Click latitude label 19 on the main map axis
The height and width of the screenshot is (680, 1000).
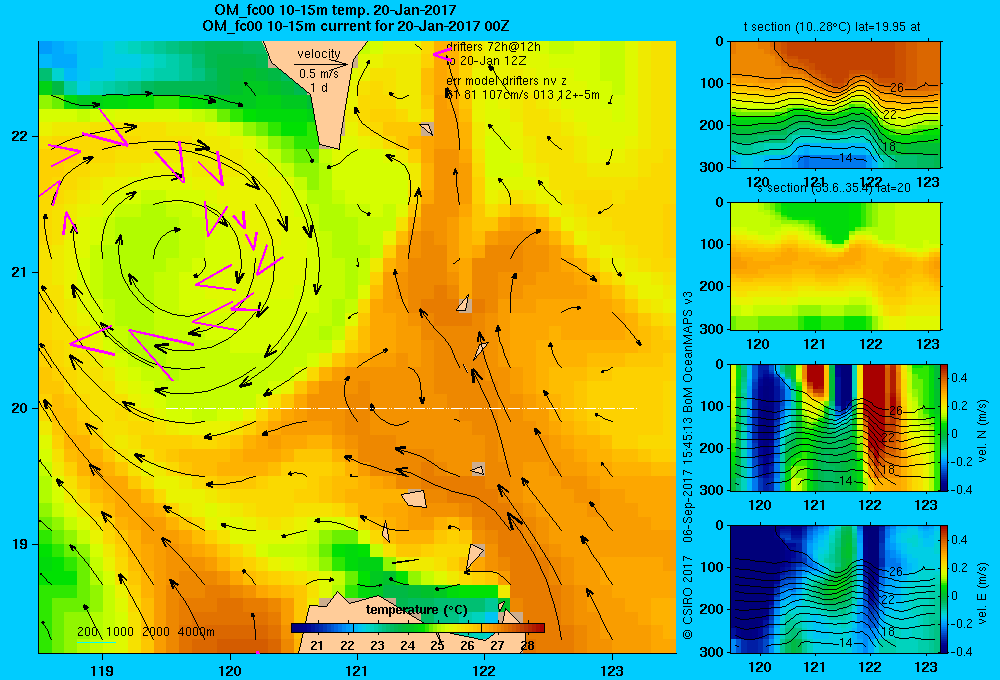point(19,544)
